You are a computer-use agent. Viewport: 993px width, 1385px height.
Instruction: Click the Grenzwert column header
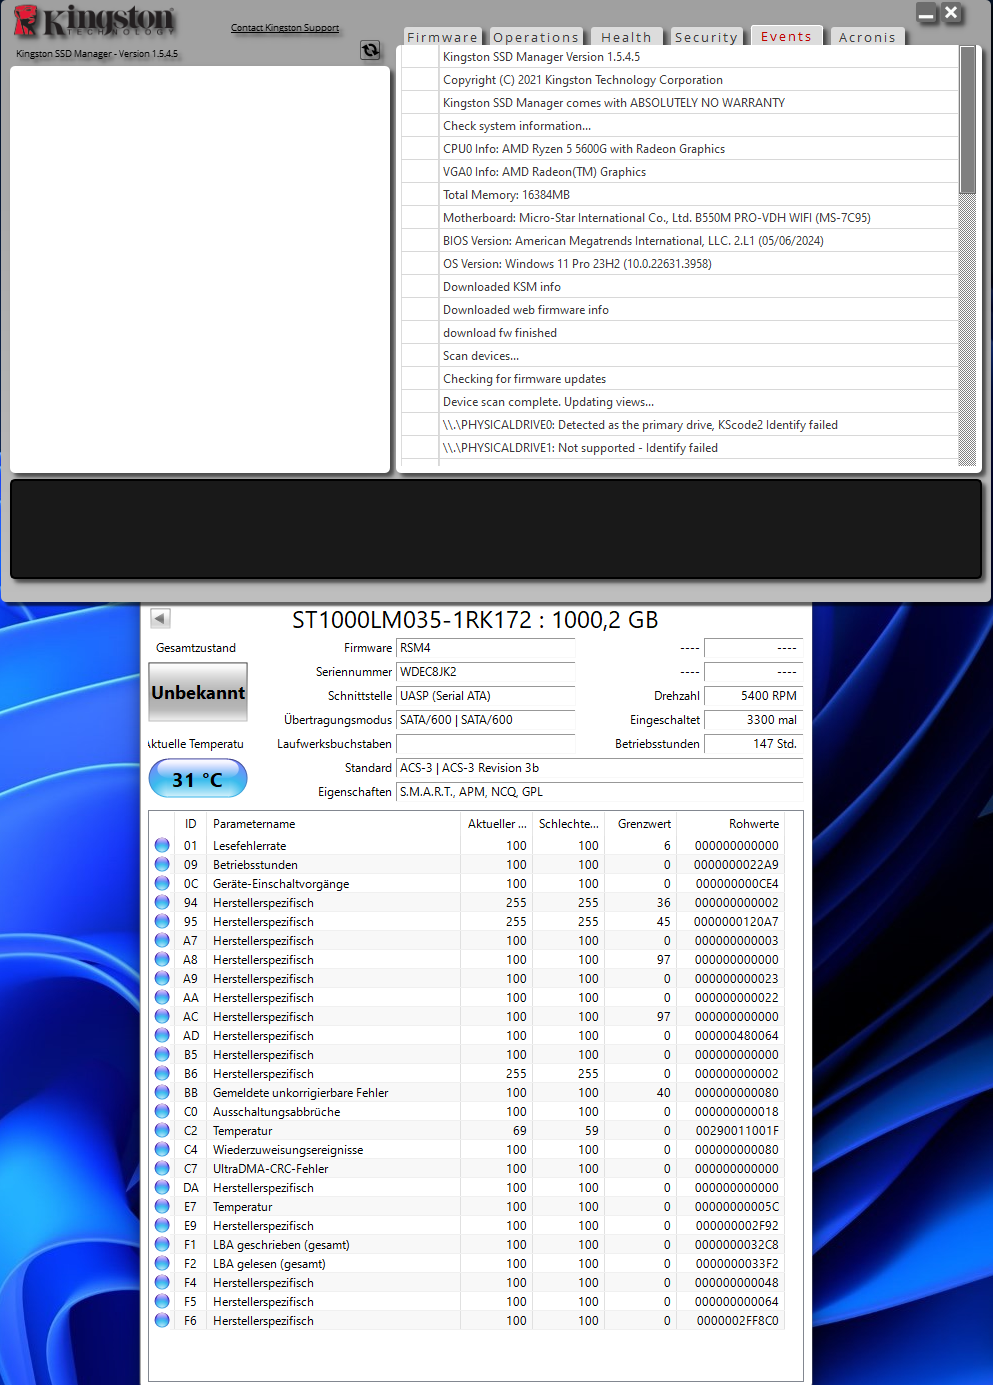point(641,824)
